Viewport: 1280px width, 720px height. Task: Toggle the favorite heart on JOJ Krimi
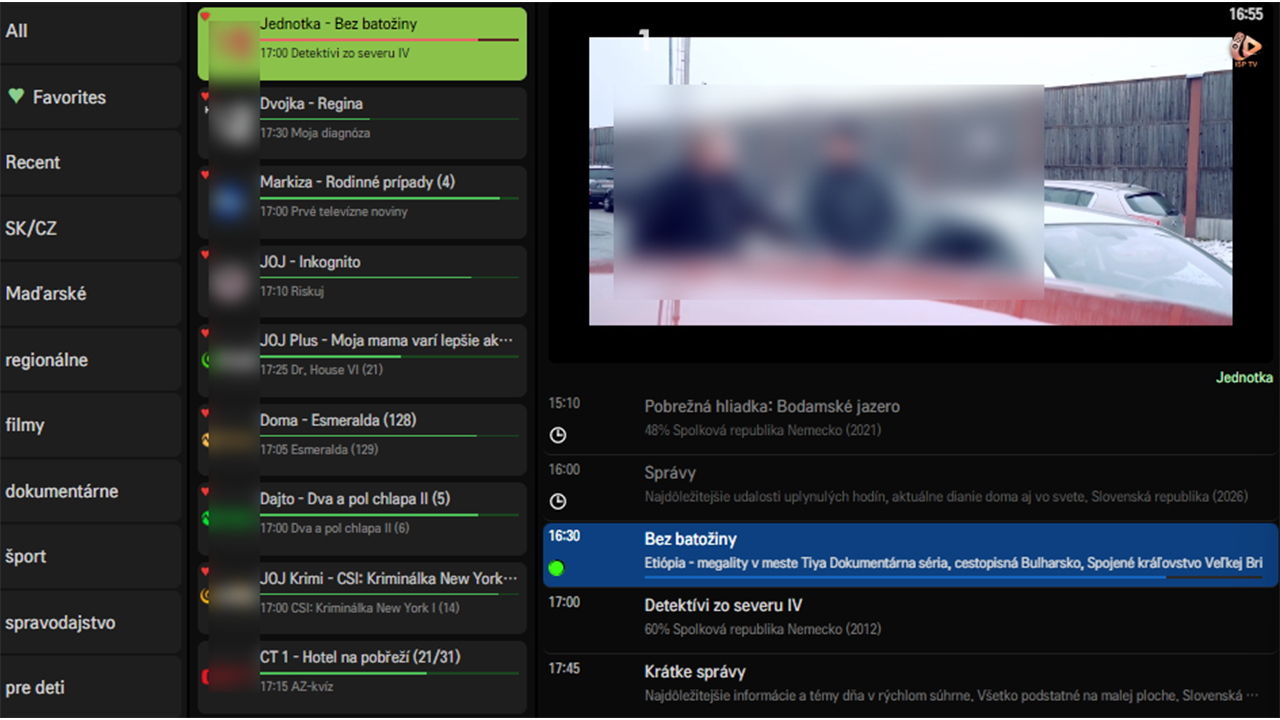point(205,571)
